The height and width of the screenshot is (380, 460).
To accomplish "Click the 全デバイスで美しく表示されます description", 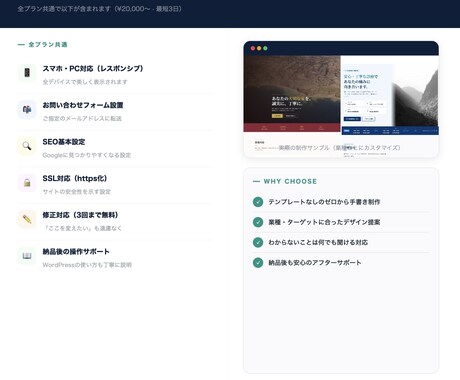I will [85, 82].
